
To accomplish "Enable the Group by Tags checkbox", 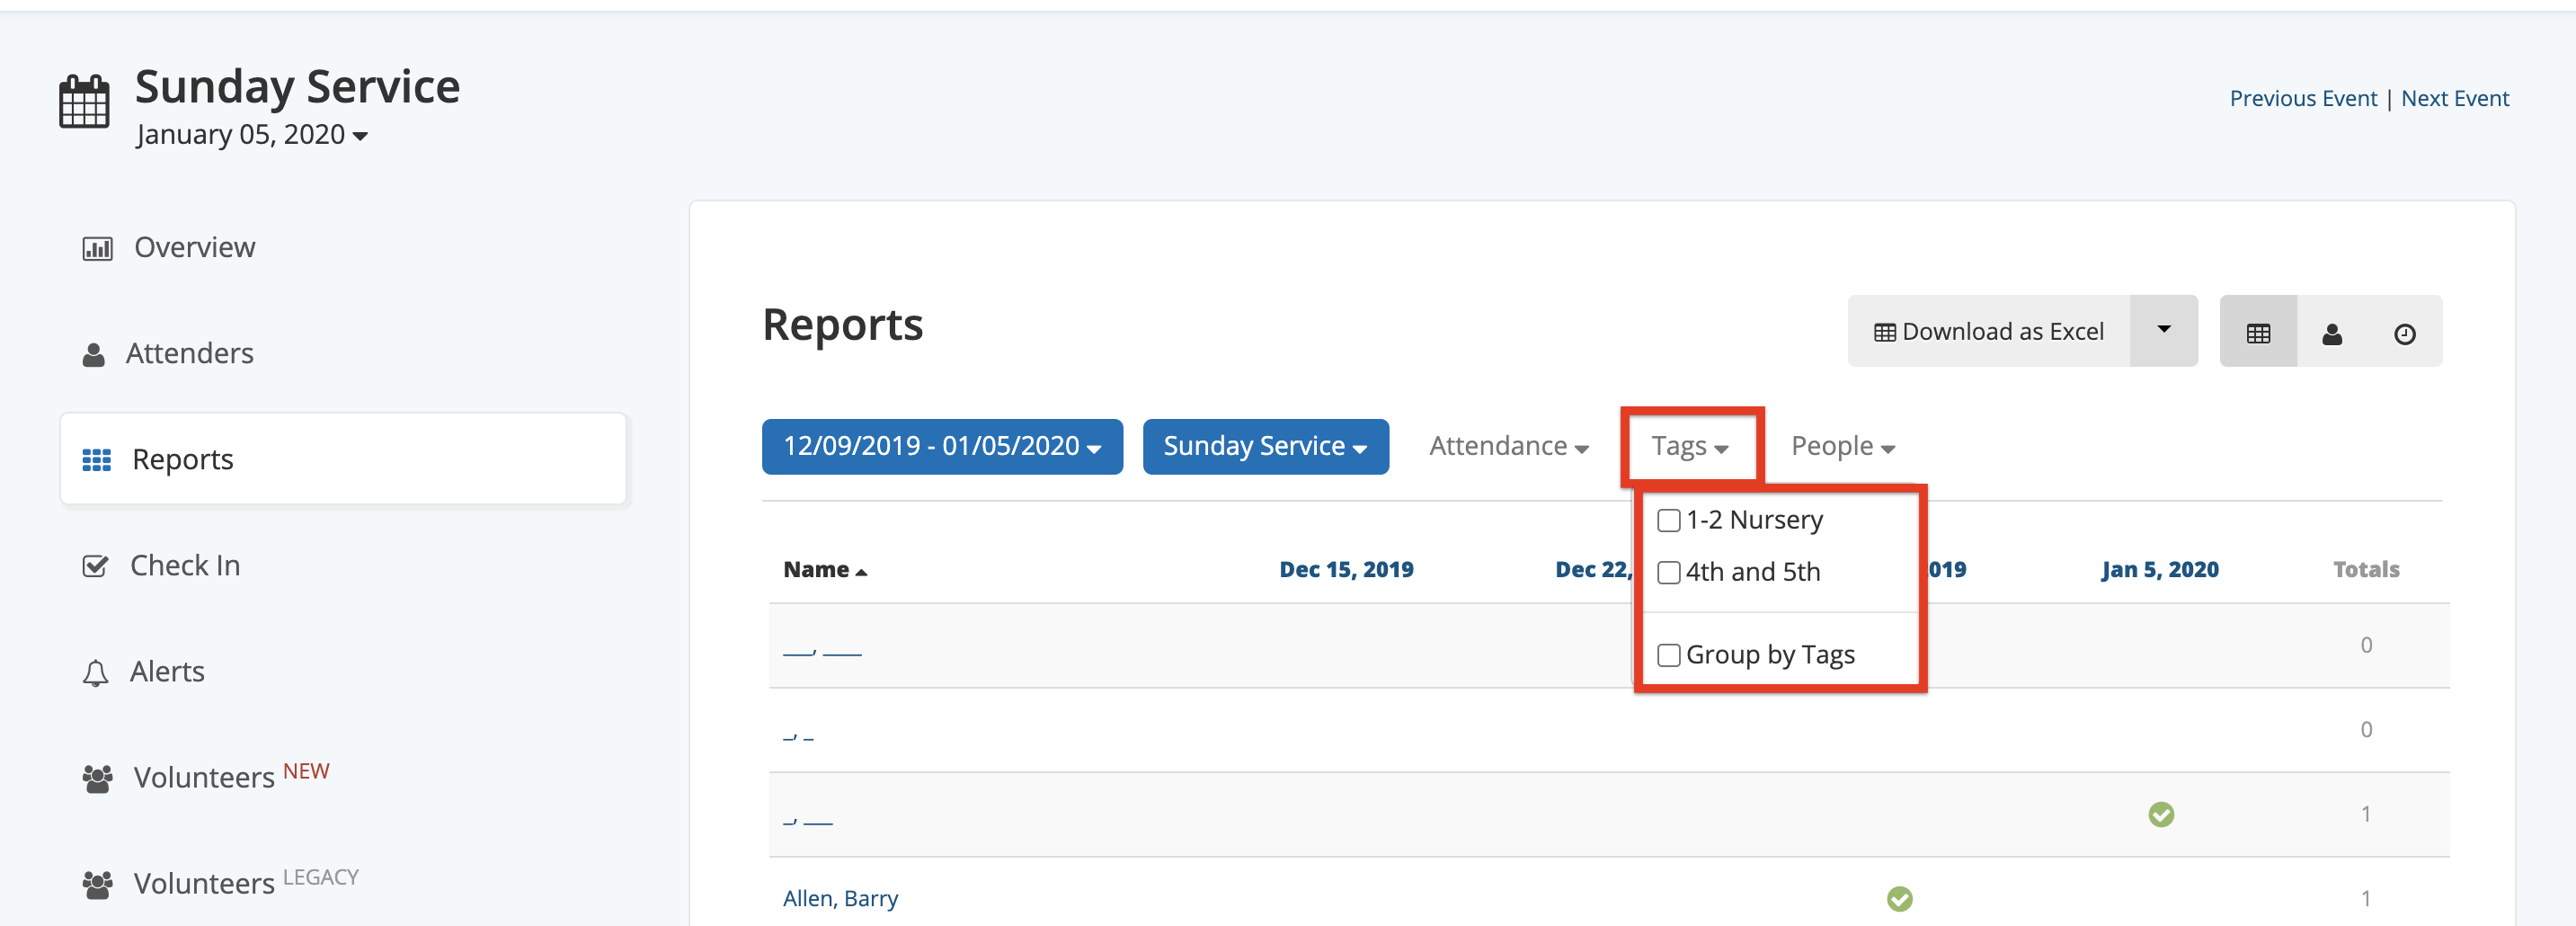I will coord(1668,656).
